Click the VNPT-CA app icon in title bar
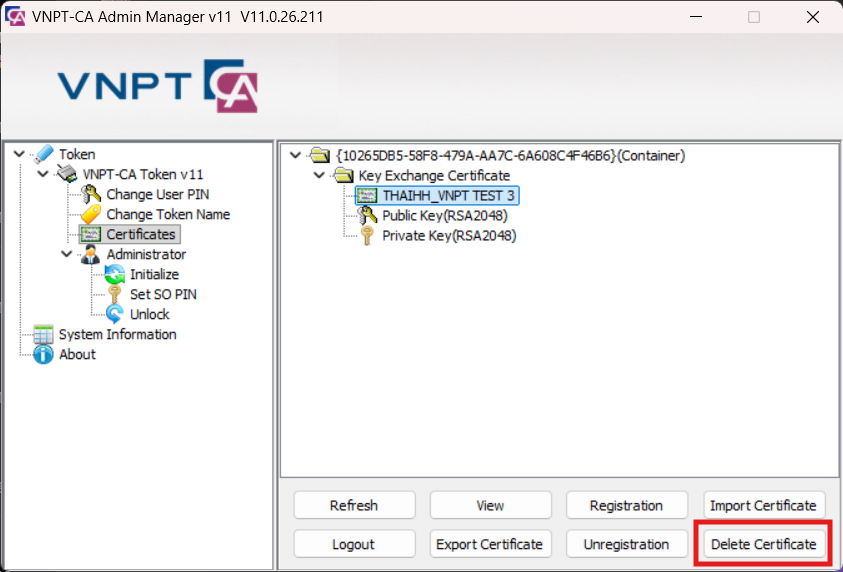The image size is (843, 572). coord(15,17)
